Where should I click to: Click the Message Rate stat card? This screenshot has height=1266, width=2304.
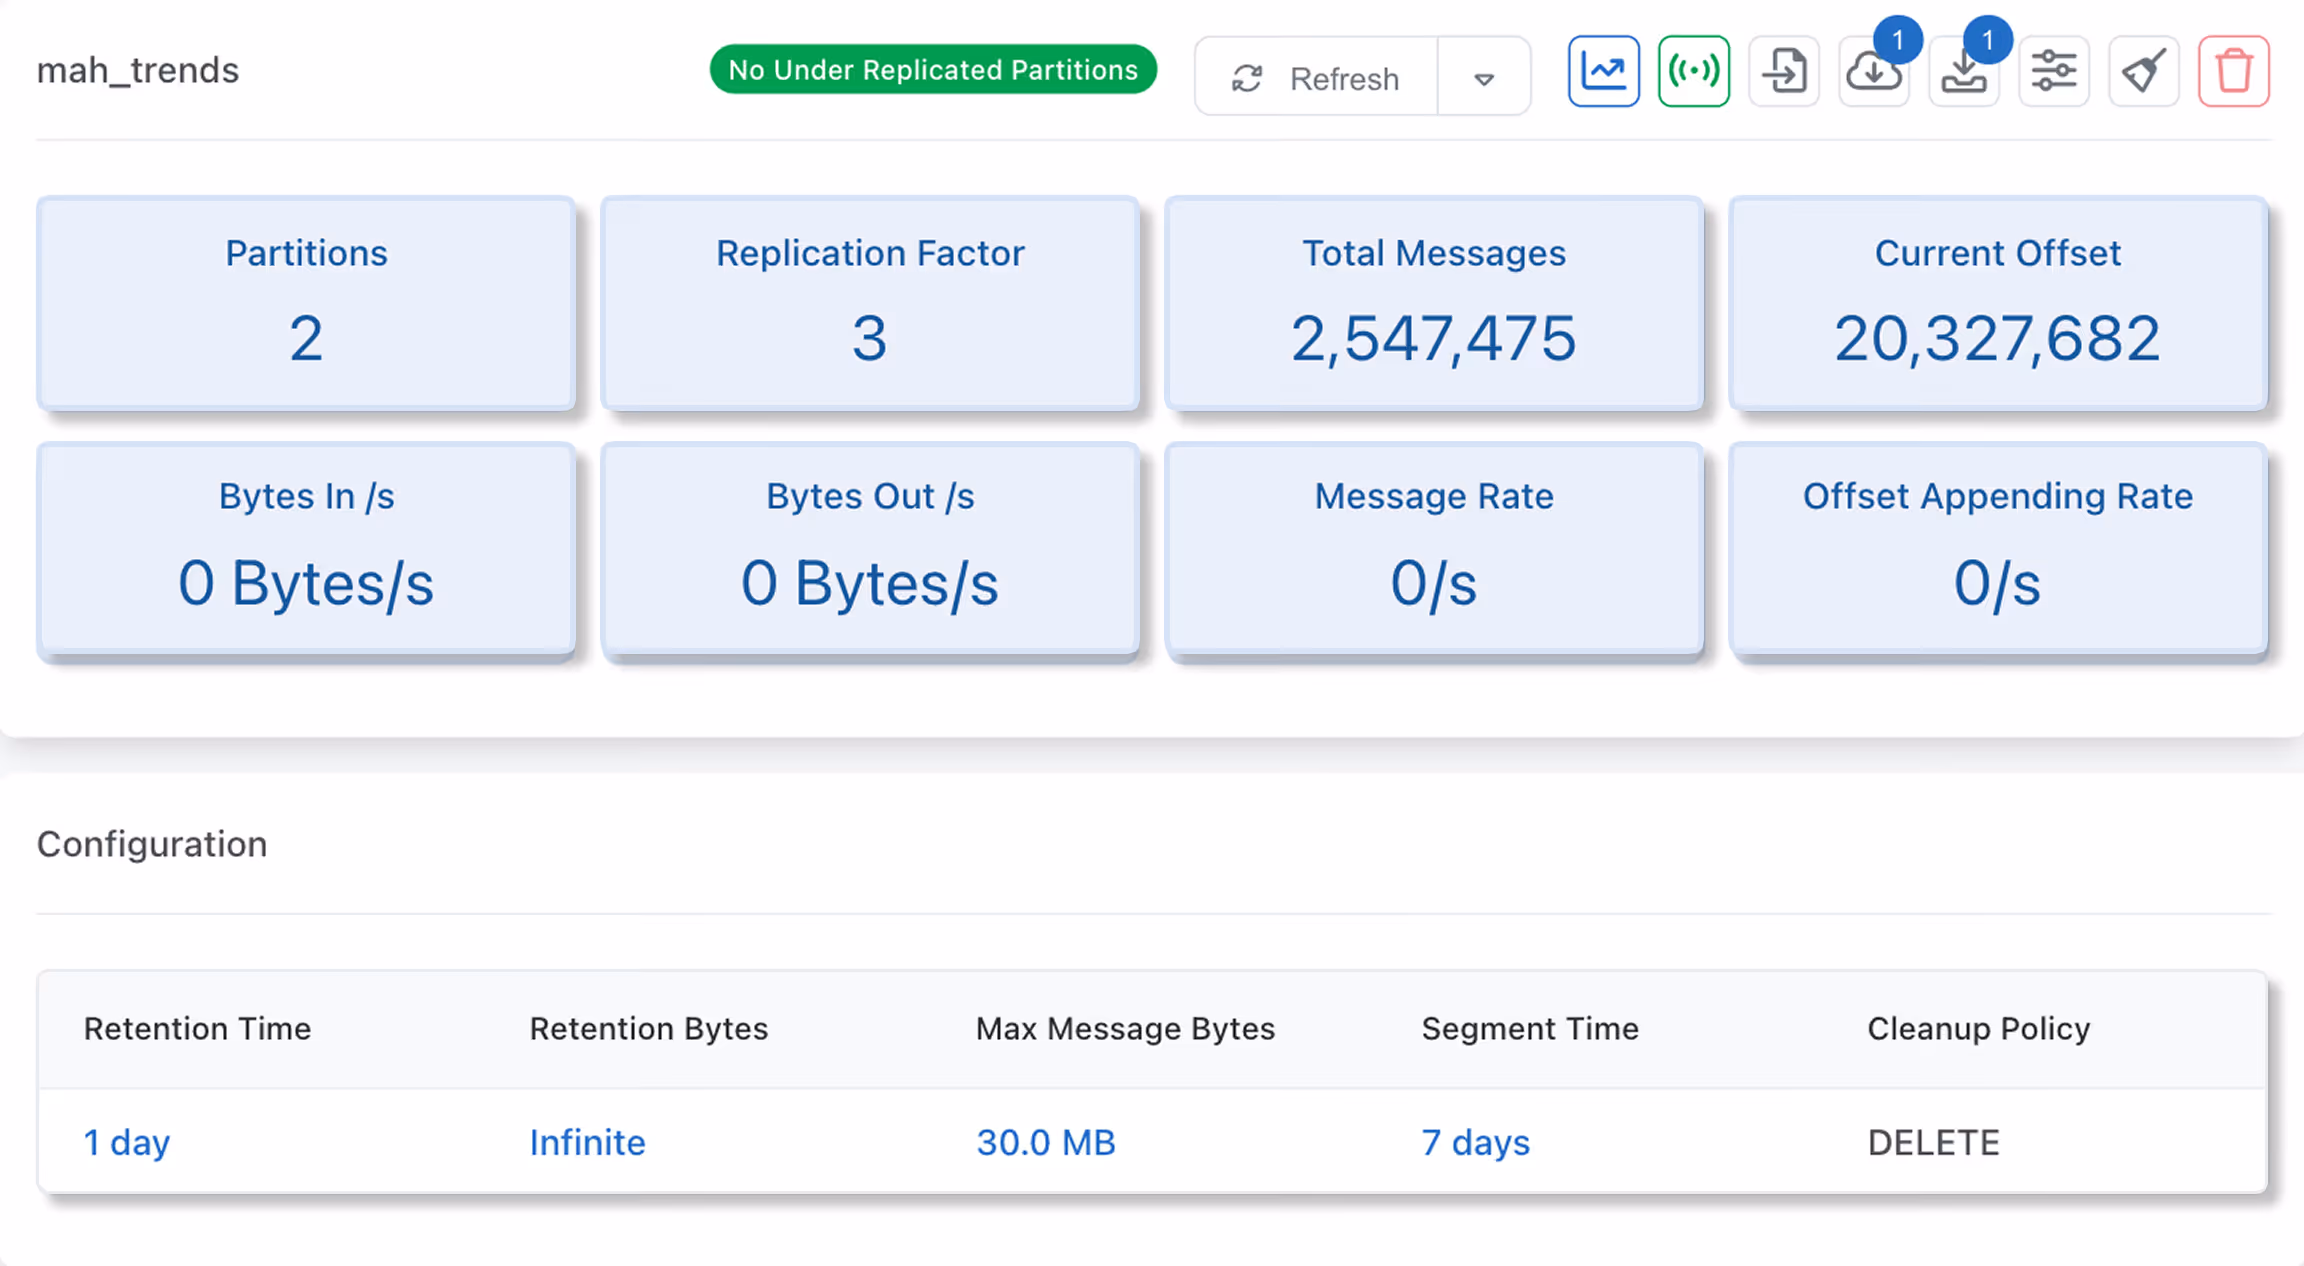(1434, 549)
